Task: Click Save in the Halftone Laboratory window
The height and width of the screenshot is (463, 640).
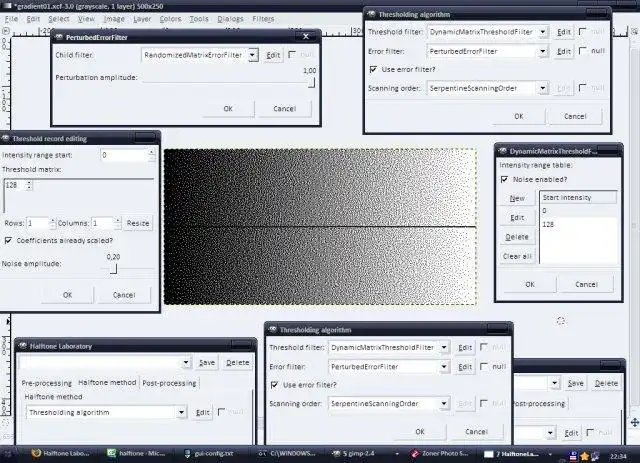Action: [207, 363]
